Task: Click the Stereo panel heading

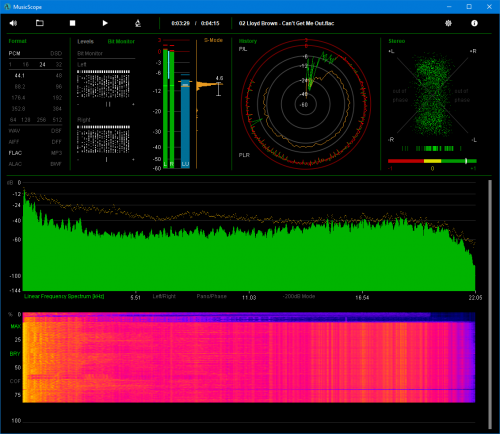Action: [x=397, y=41]
